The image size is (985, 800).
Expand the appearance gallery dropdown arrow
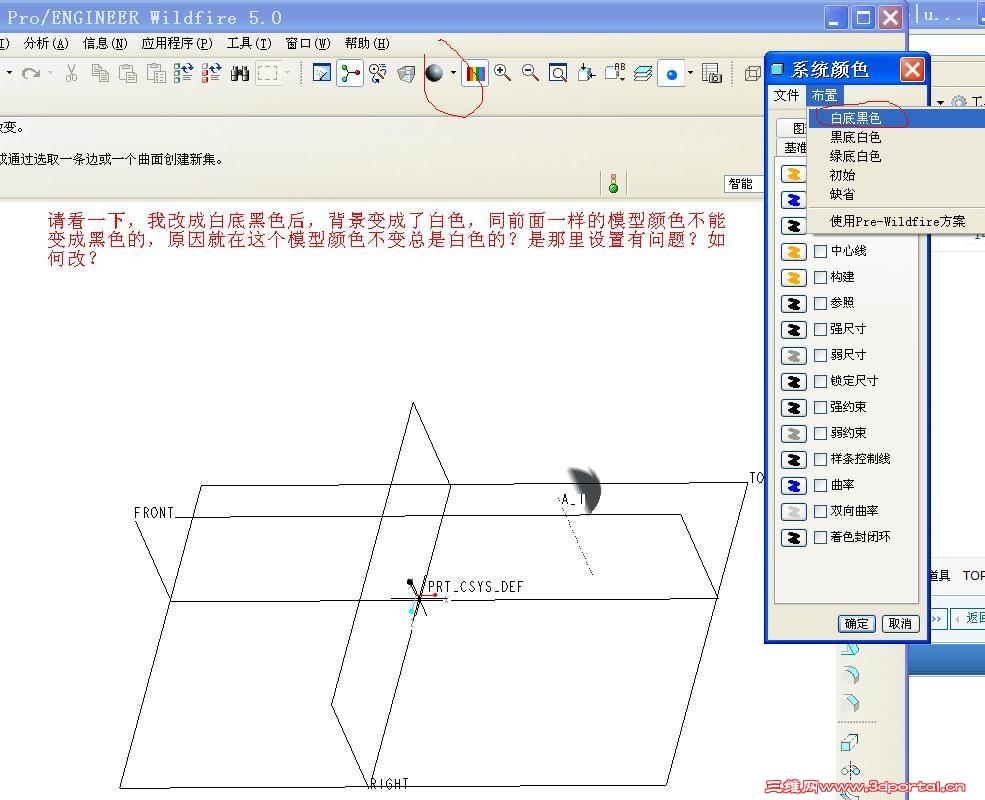point(453,73)
